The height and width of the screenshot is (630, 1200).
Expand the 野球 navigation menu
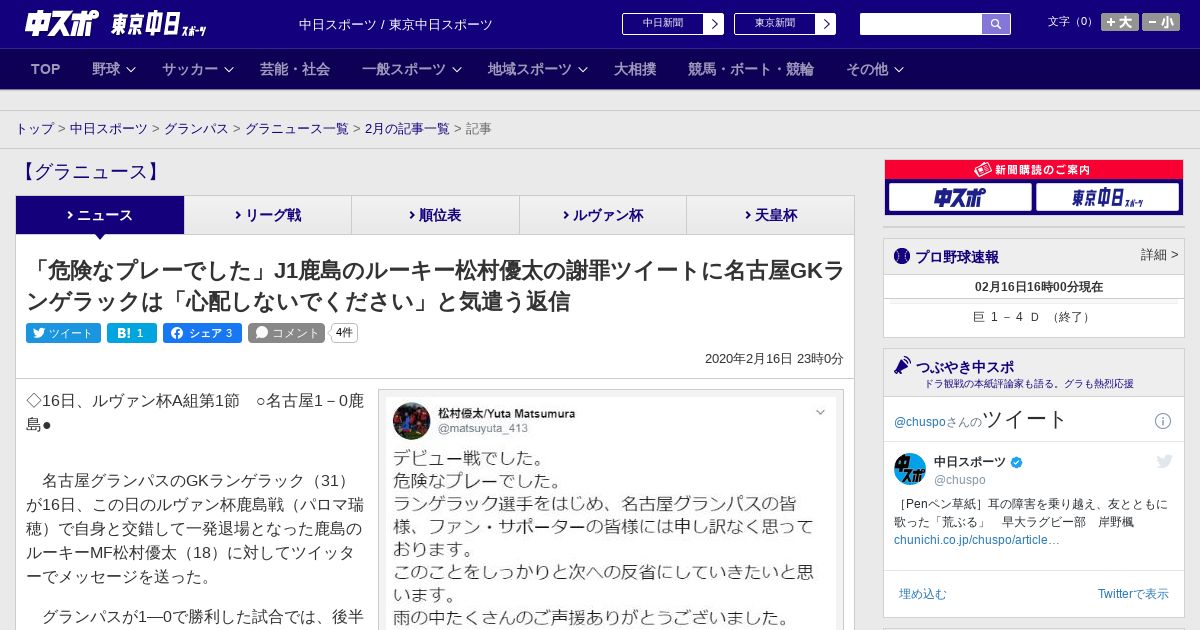[x=114, y=69]
